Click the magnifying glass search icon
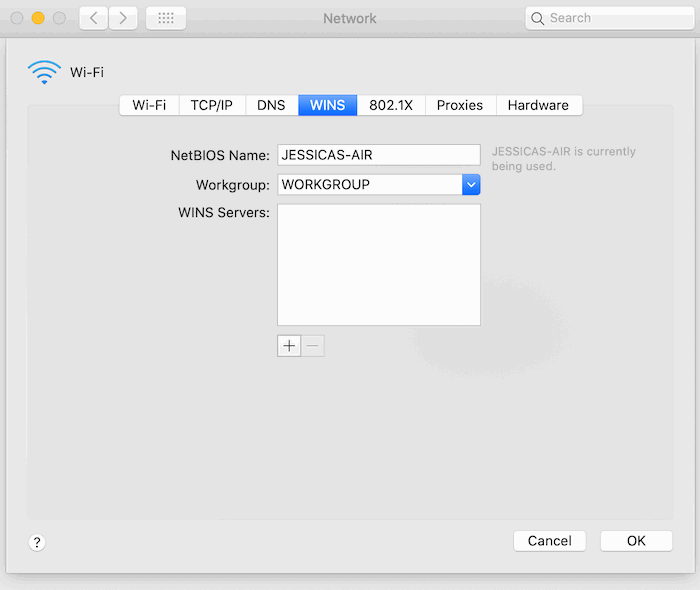 click(538, 18)
